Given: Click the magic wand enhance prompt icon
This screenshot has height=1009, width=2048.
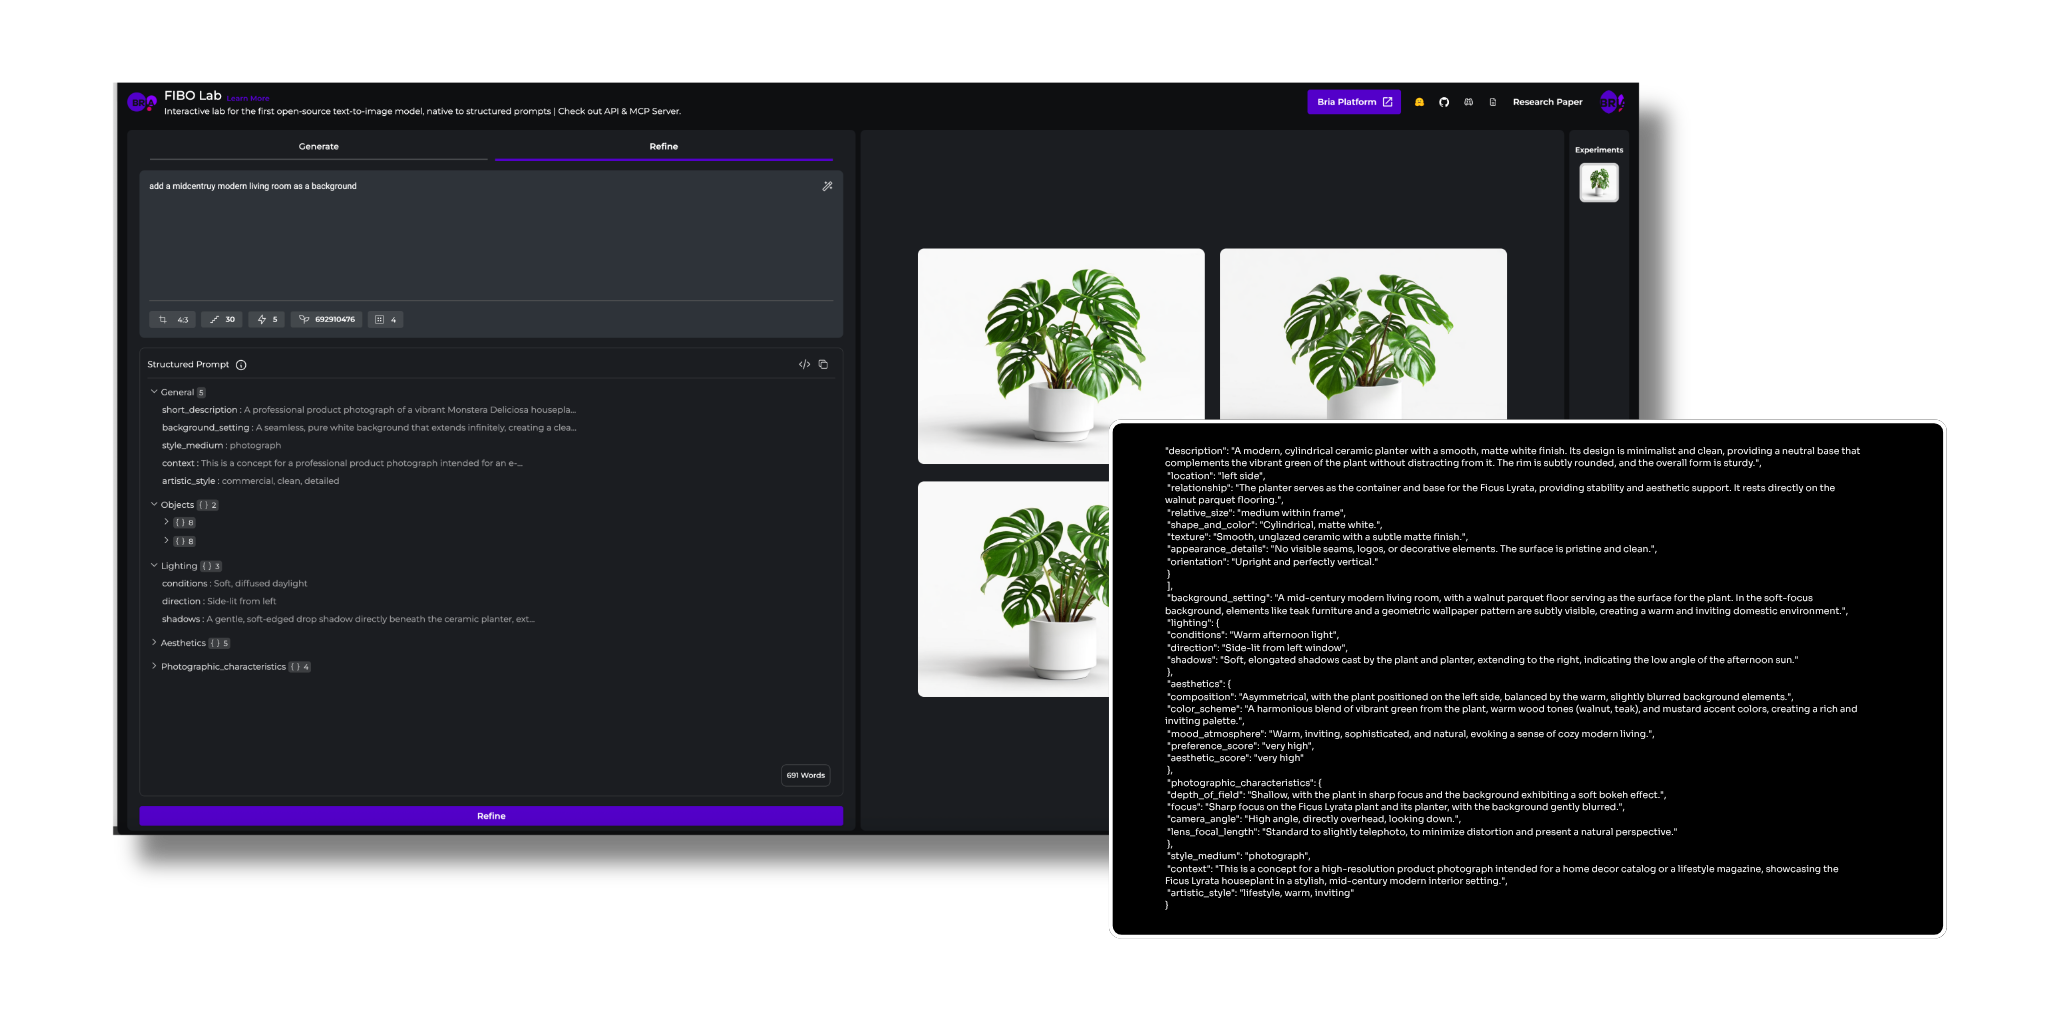Looking at the screenshot, I should (827, 186).
